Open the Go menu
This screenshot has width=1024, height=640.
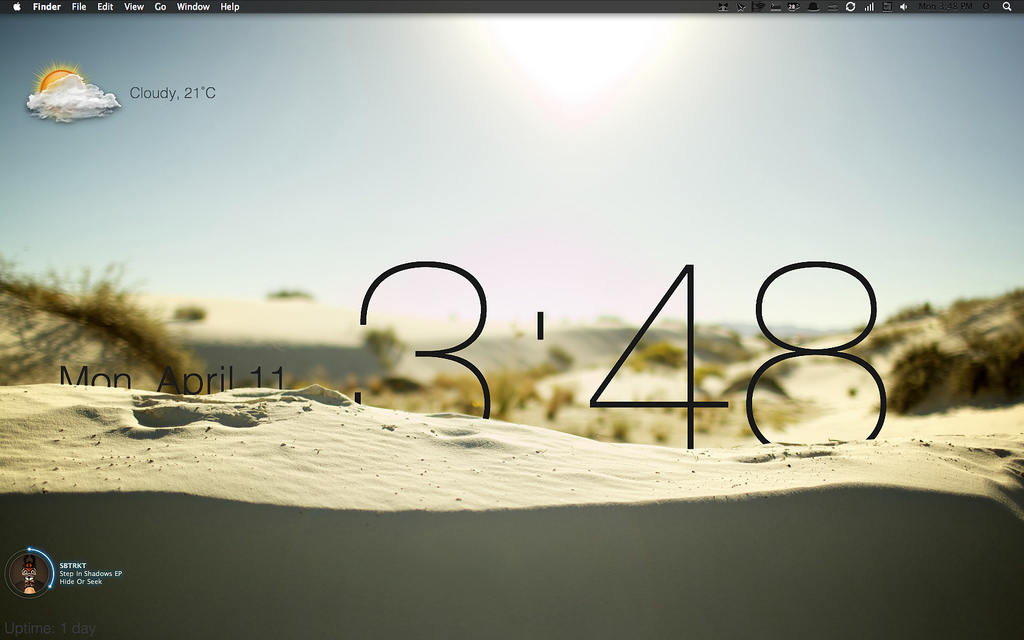tap(161, 7)
